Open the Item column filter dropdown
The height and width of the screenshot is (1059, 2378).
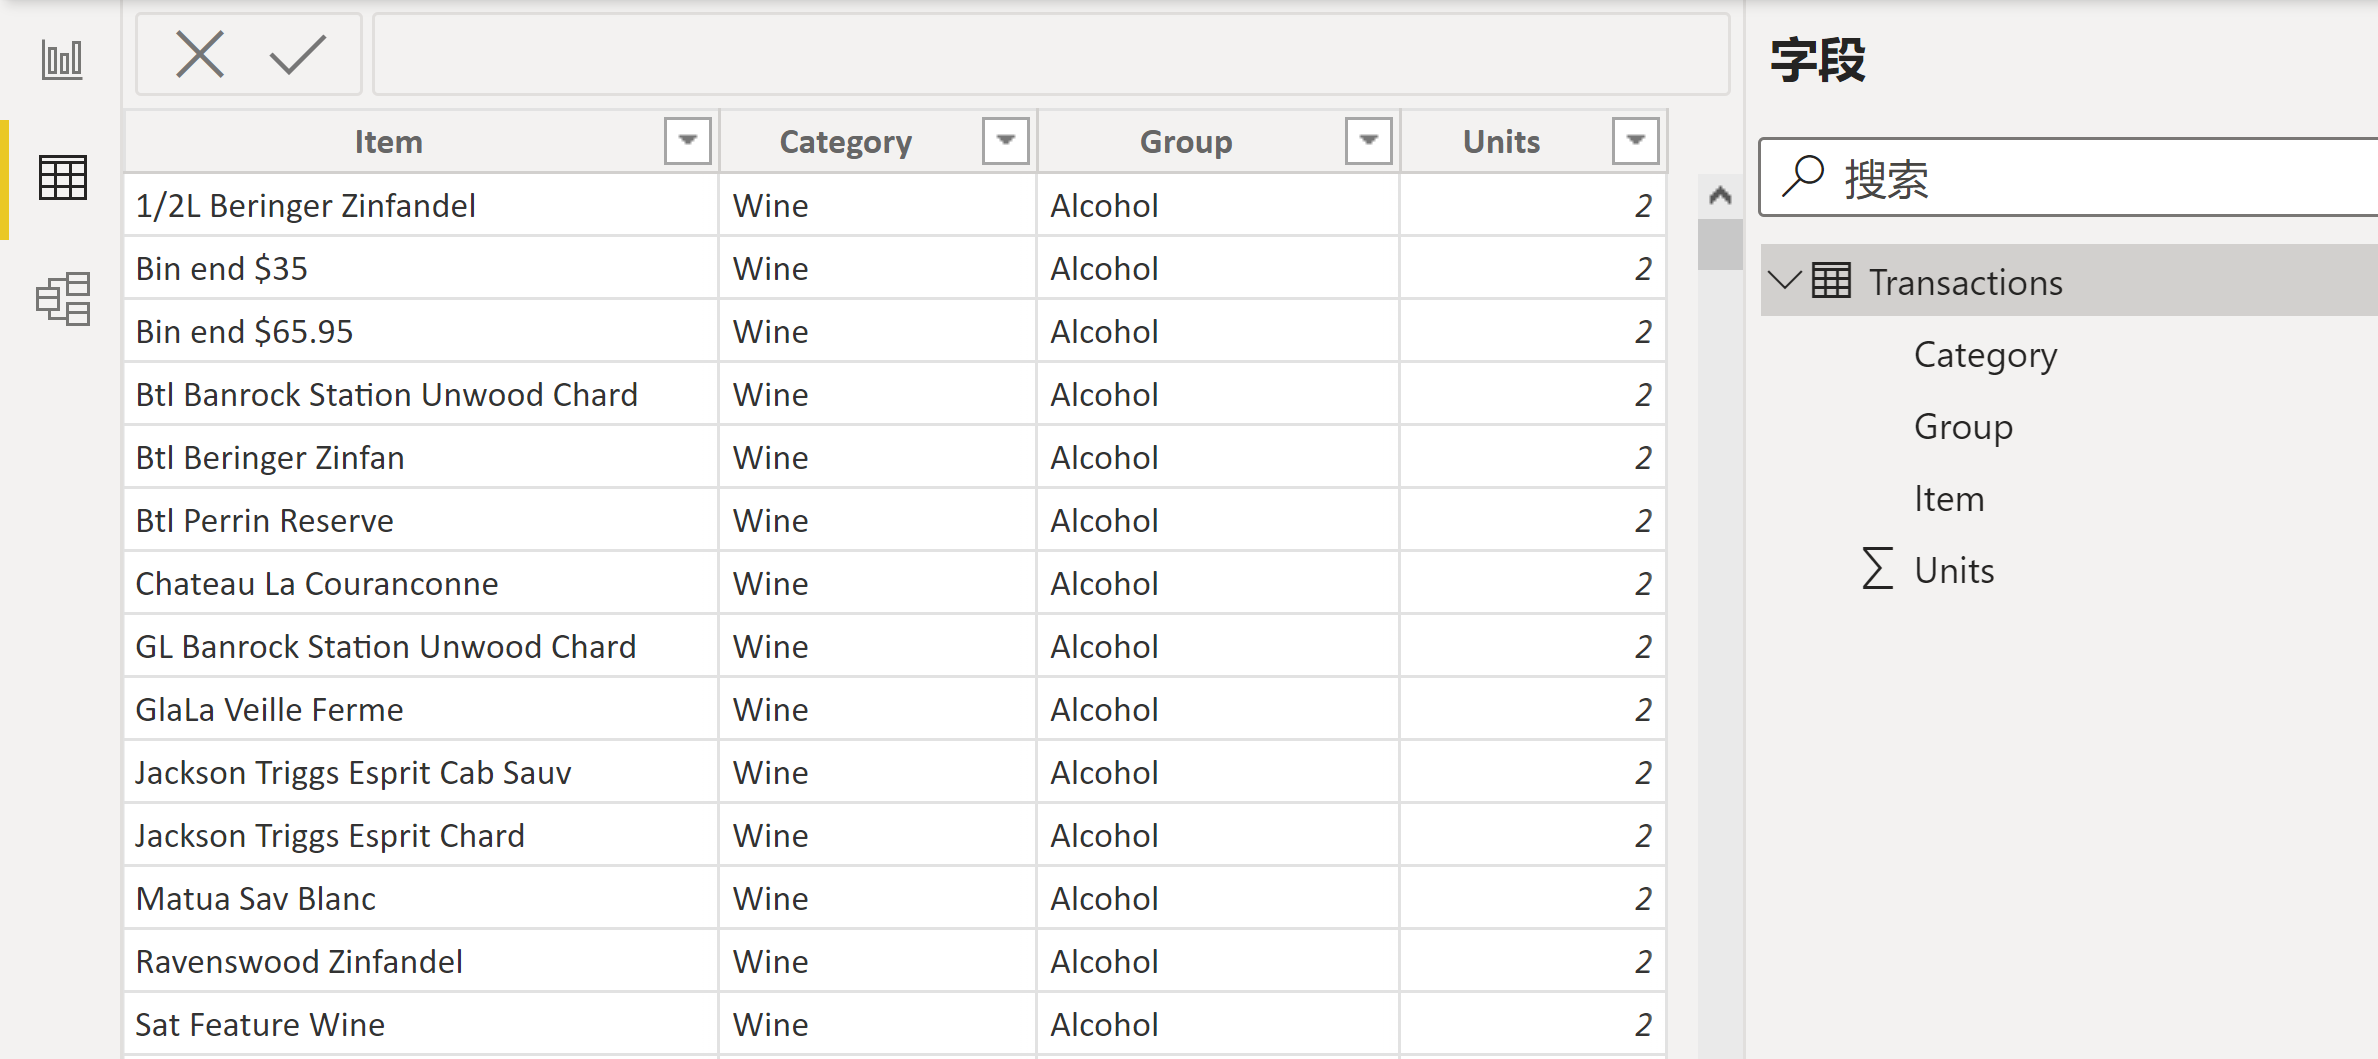point(688,141)
